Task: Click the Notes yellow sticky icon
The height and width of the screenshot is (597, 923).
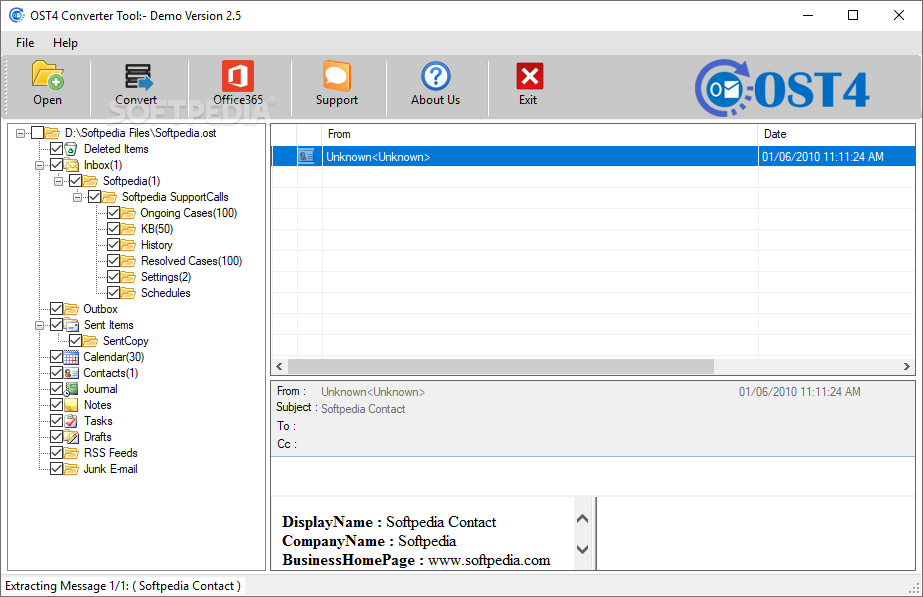Action: click(71, 404)
